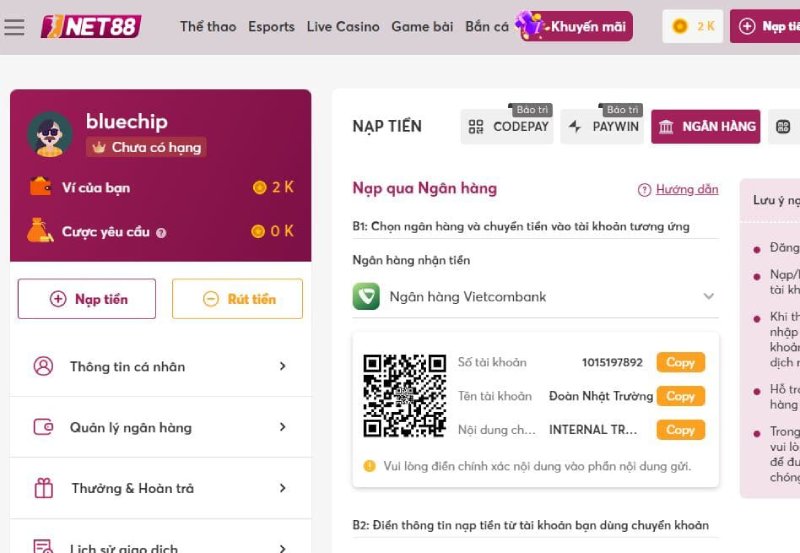Screen dimensions: 800x553
Task: Click the account number 1015197892 text
Action: [612, 363]
